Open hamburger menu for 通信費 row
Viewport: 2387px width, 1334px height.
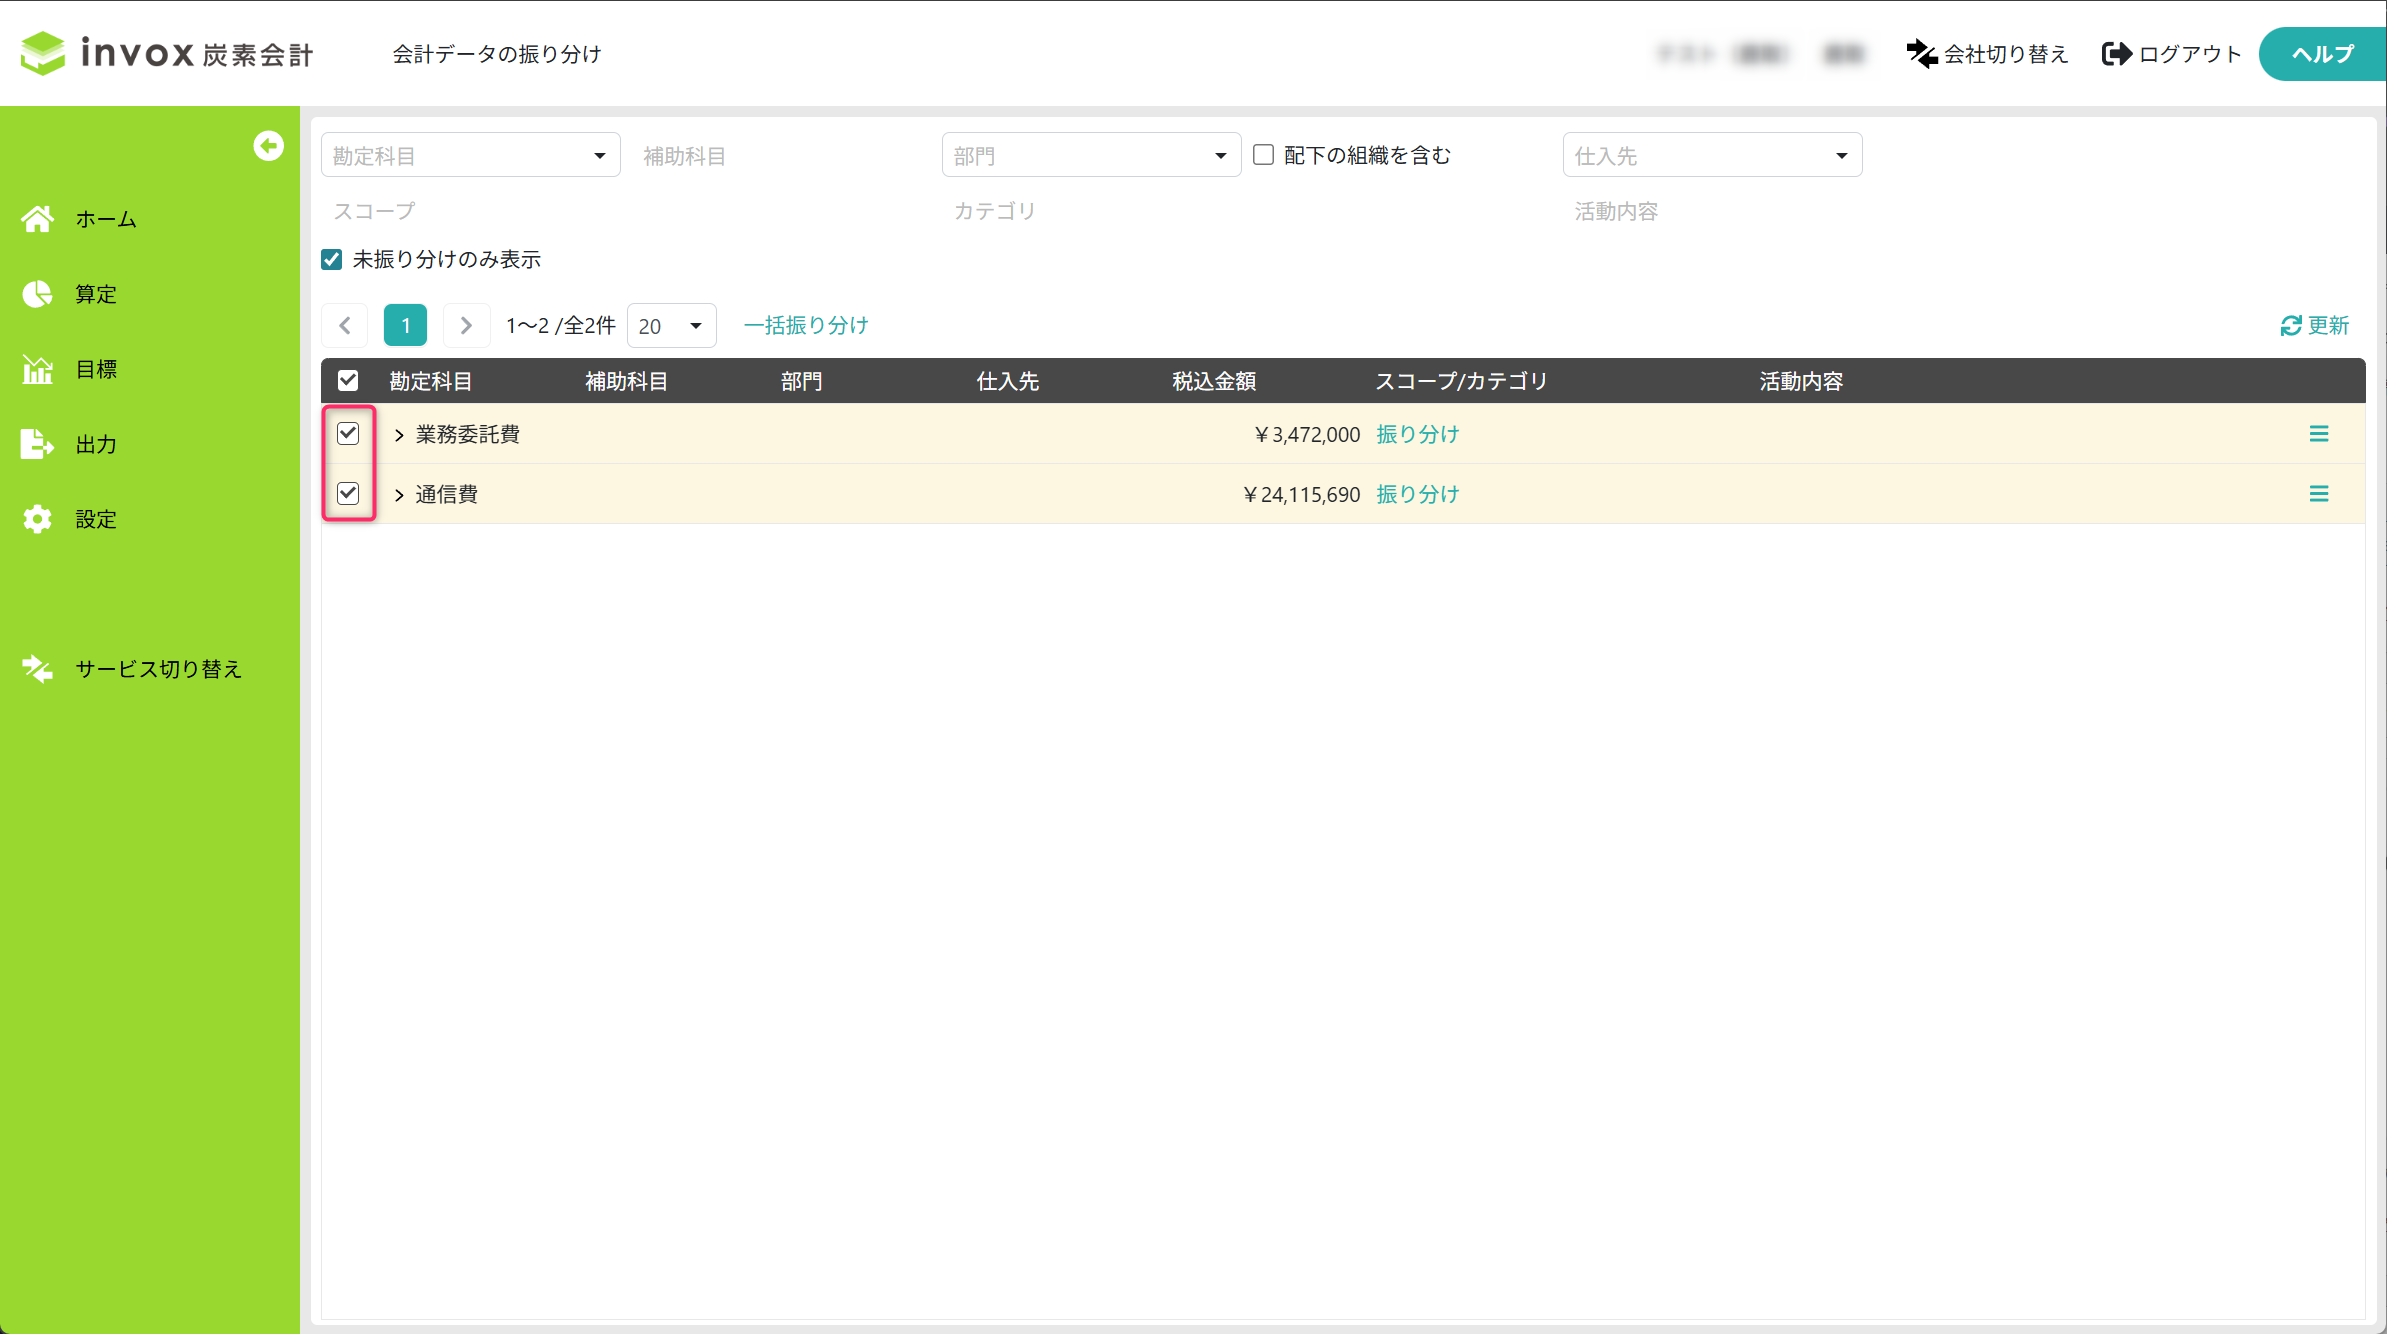tap(2318, 494)
